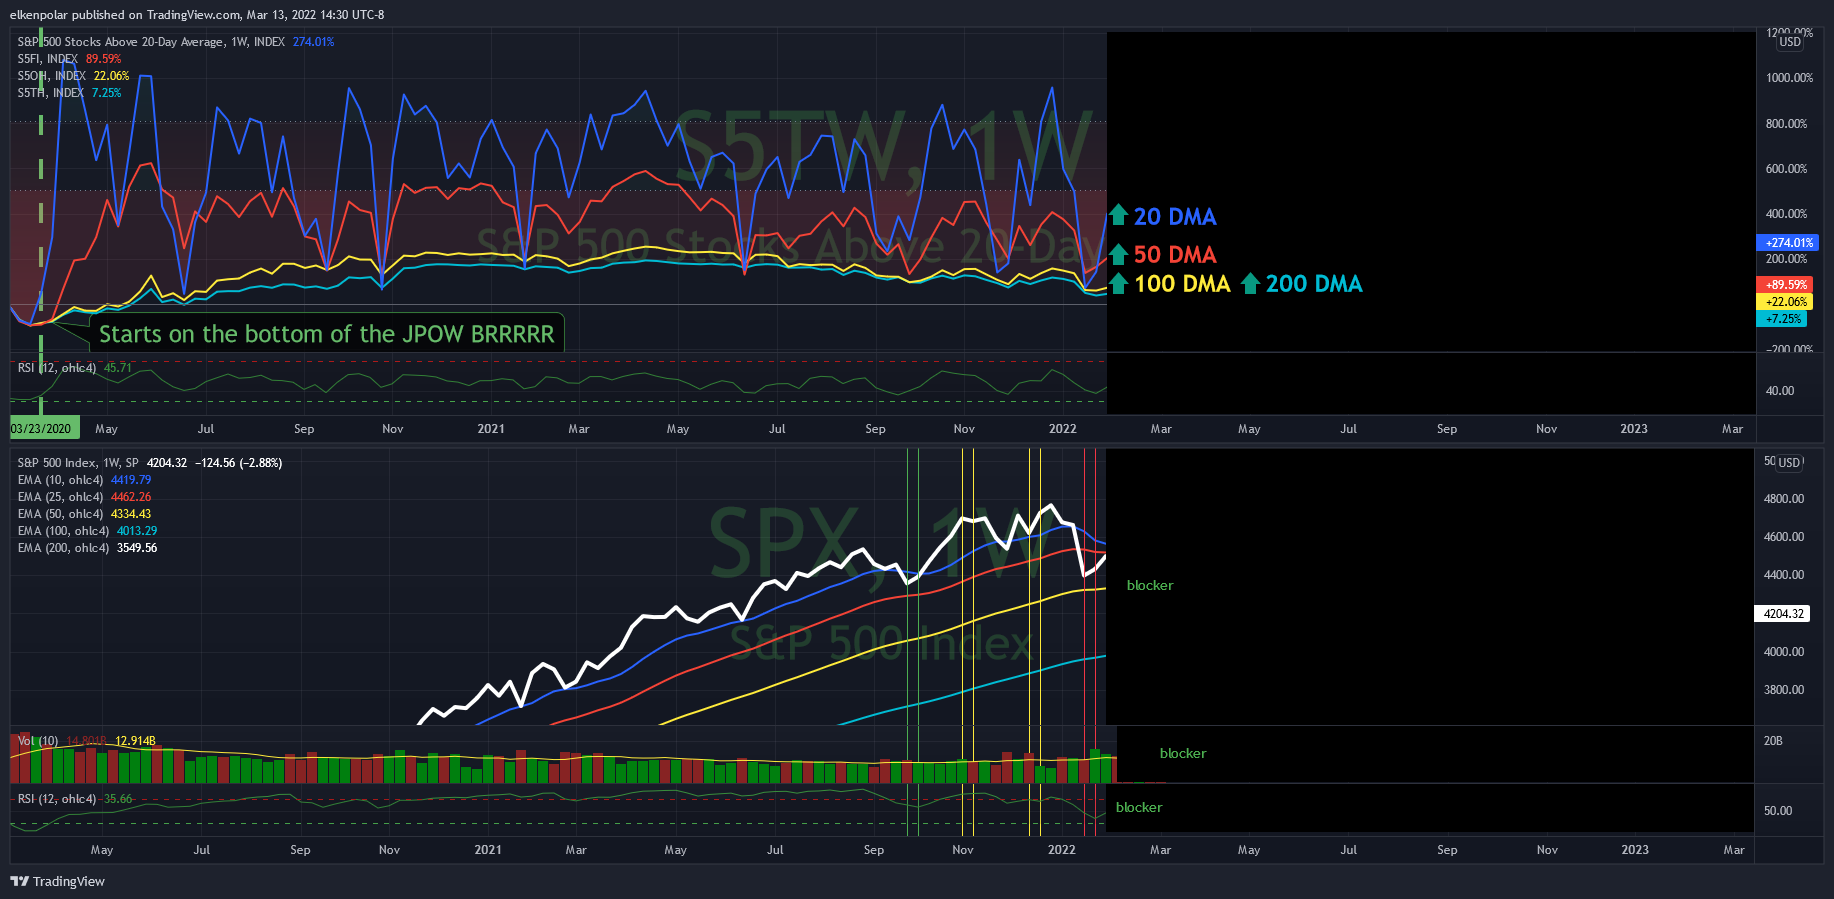
Task: Select the blue '20 DMA' label
Action: [1175, 216]
